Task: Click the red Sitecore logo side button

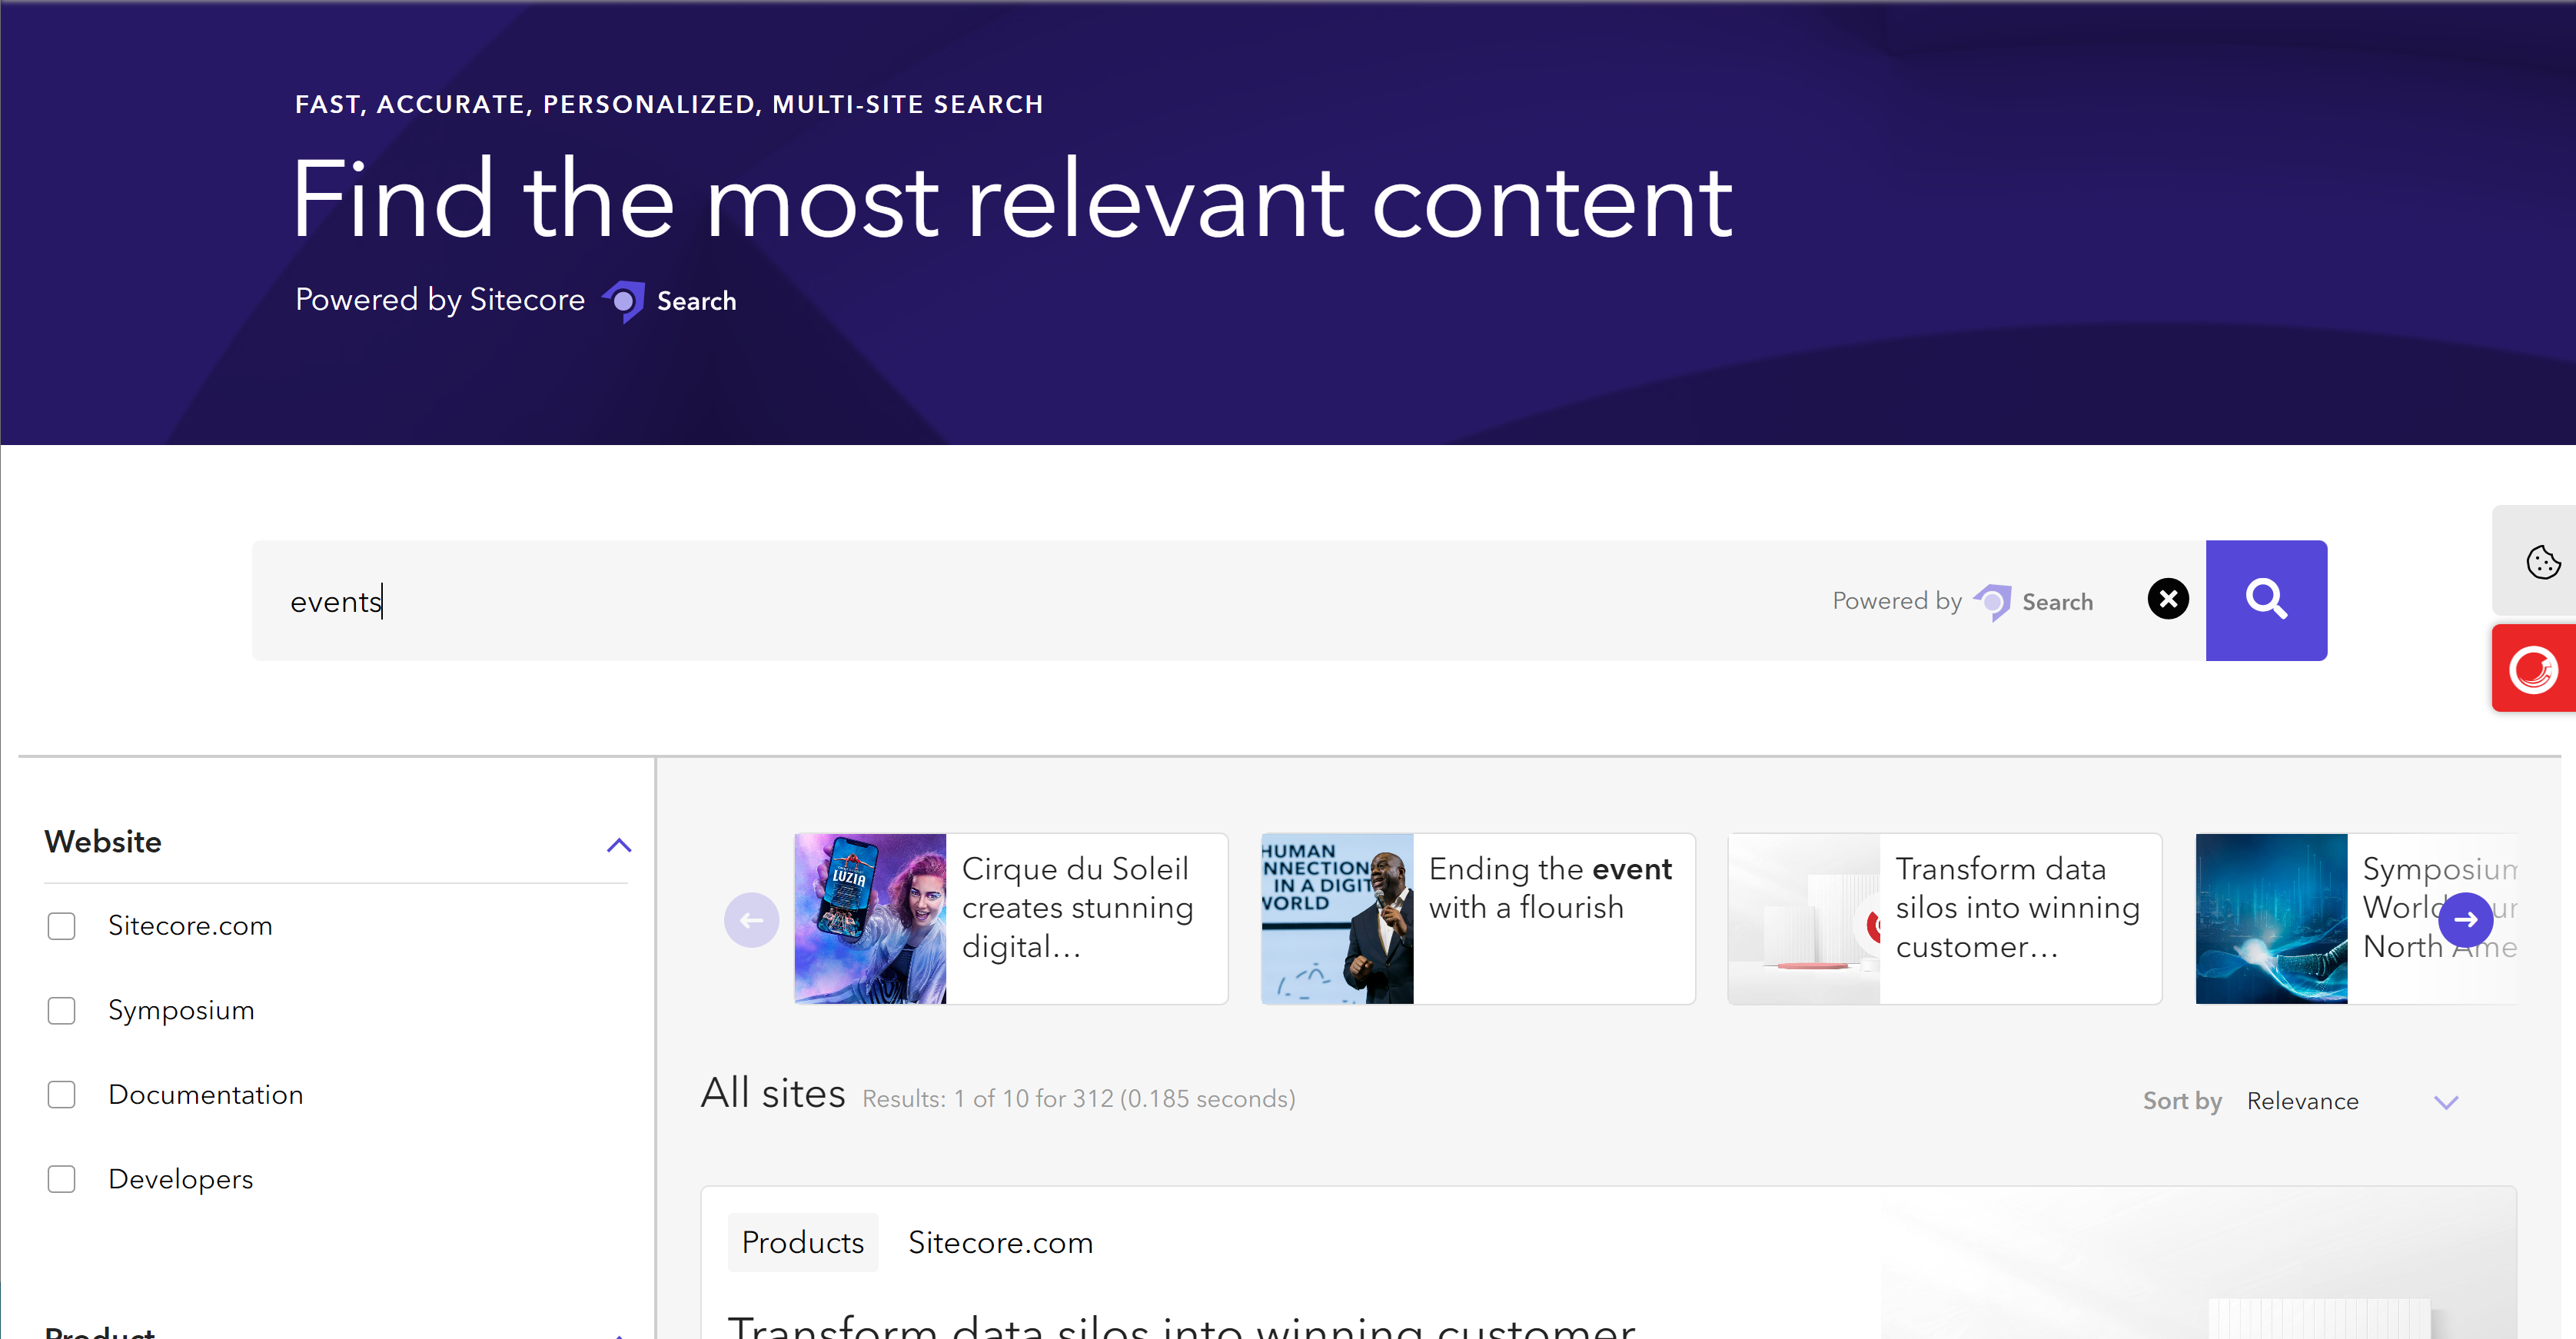Action: click(x=2534, y=668)
